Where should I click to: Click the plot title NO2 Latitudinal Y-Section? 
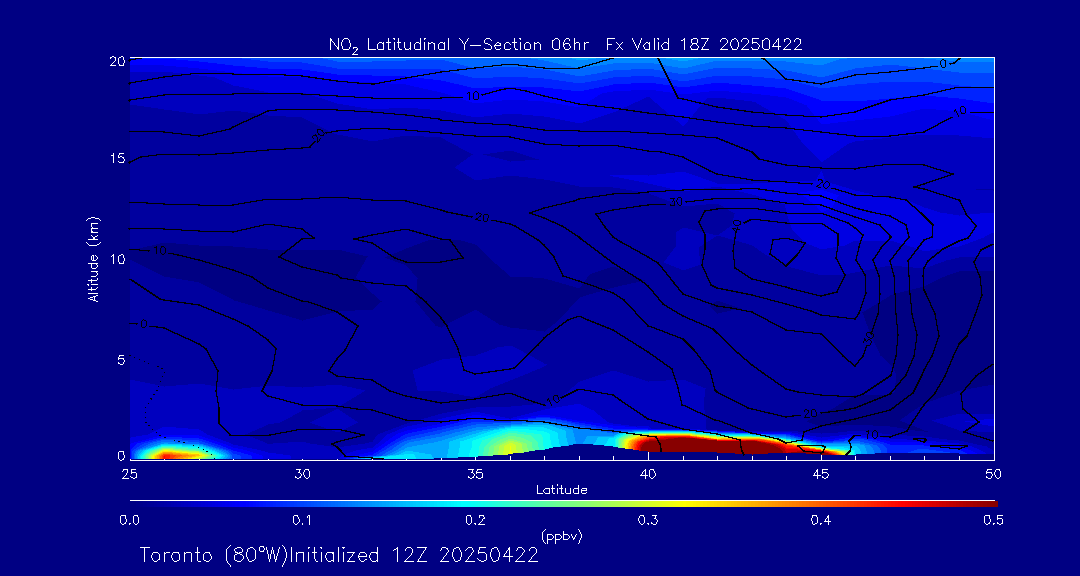565,45
